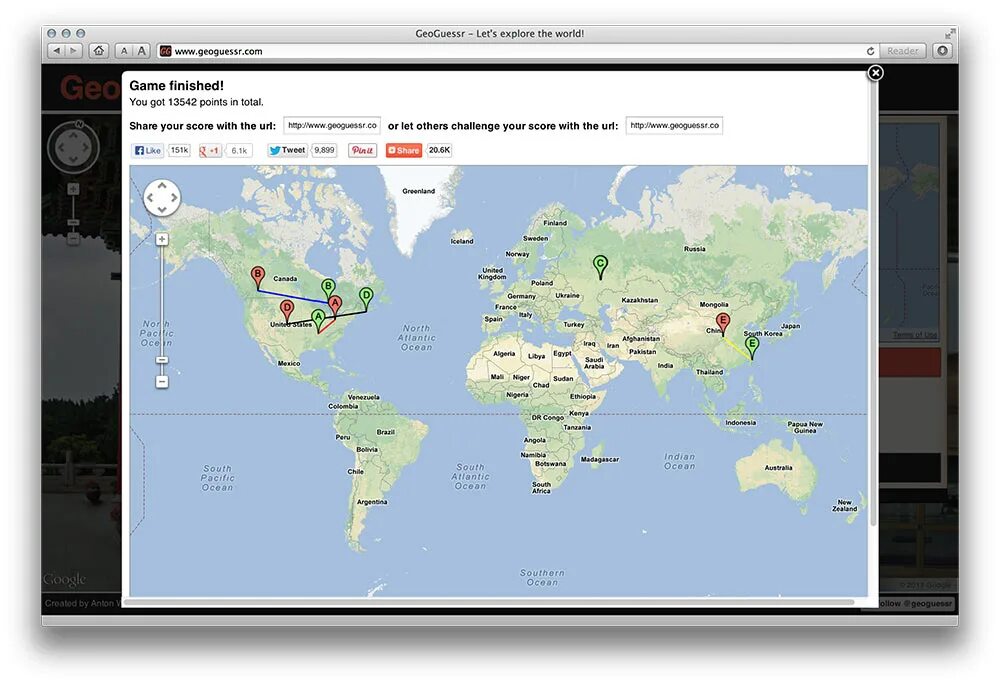Click the challenge URL field
This screenshot has width=1000, height=684.
pyautogui.click(x=674, y=126)
